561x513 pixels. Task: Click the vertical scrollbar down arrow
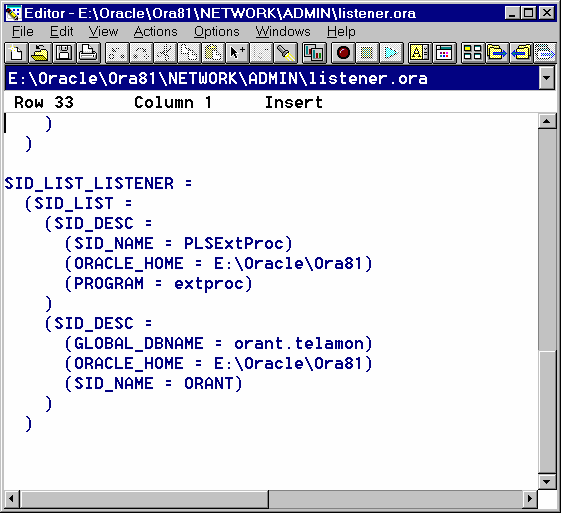click(x=547, y=482)
